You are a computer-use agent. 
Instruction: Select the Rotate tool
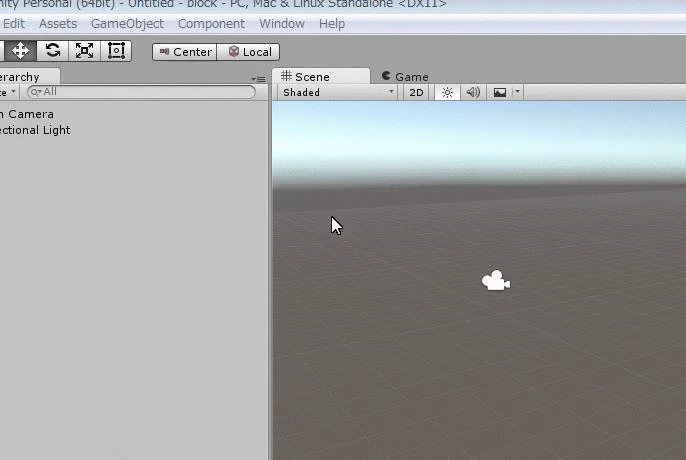pyautogui.click(x=52, y=51)
